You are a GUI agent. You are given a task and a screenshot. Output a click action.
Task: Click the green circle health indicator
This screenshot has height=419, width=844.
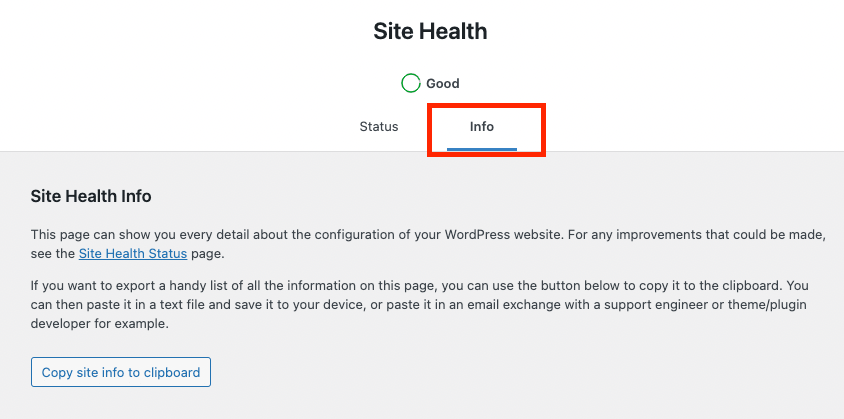pos(410,83)
